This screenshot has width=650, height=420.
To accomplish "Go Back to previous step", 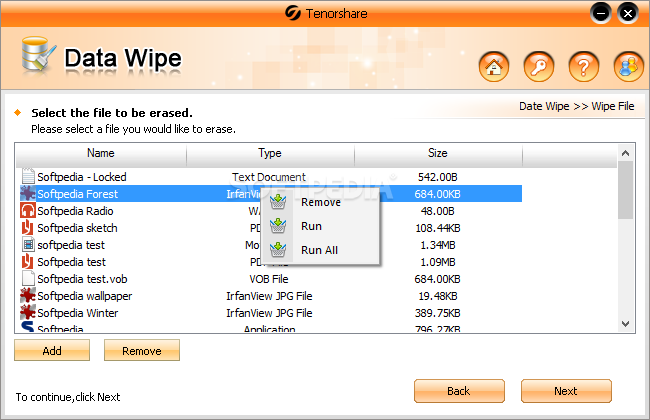I will tap(459, 391).
